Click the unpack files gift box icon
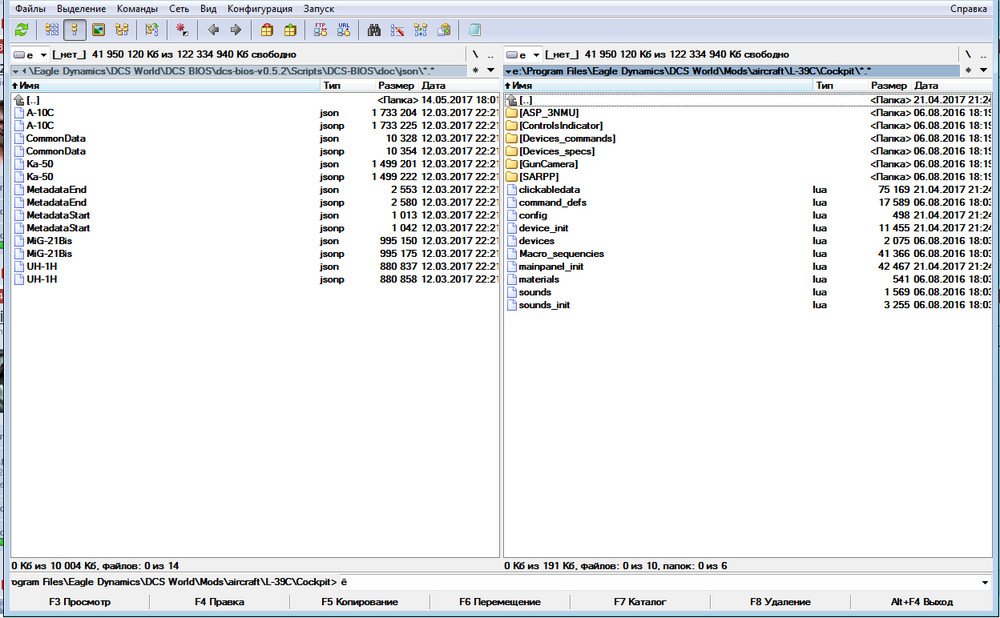Image resolution: width=1000 pixels, height=618 pixels. pyautogui.click(x=290, y=29)
